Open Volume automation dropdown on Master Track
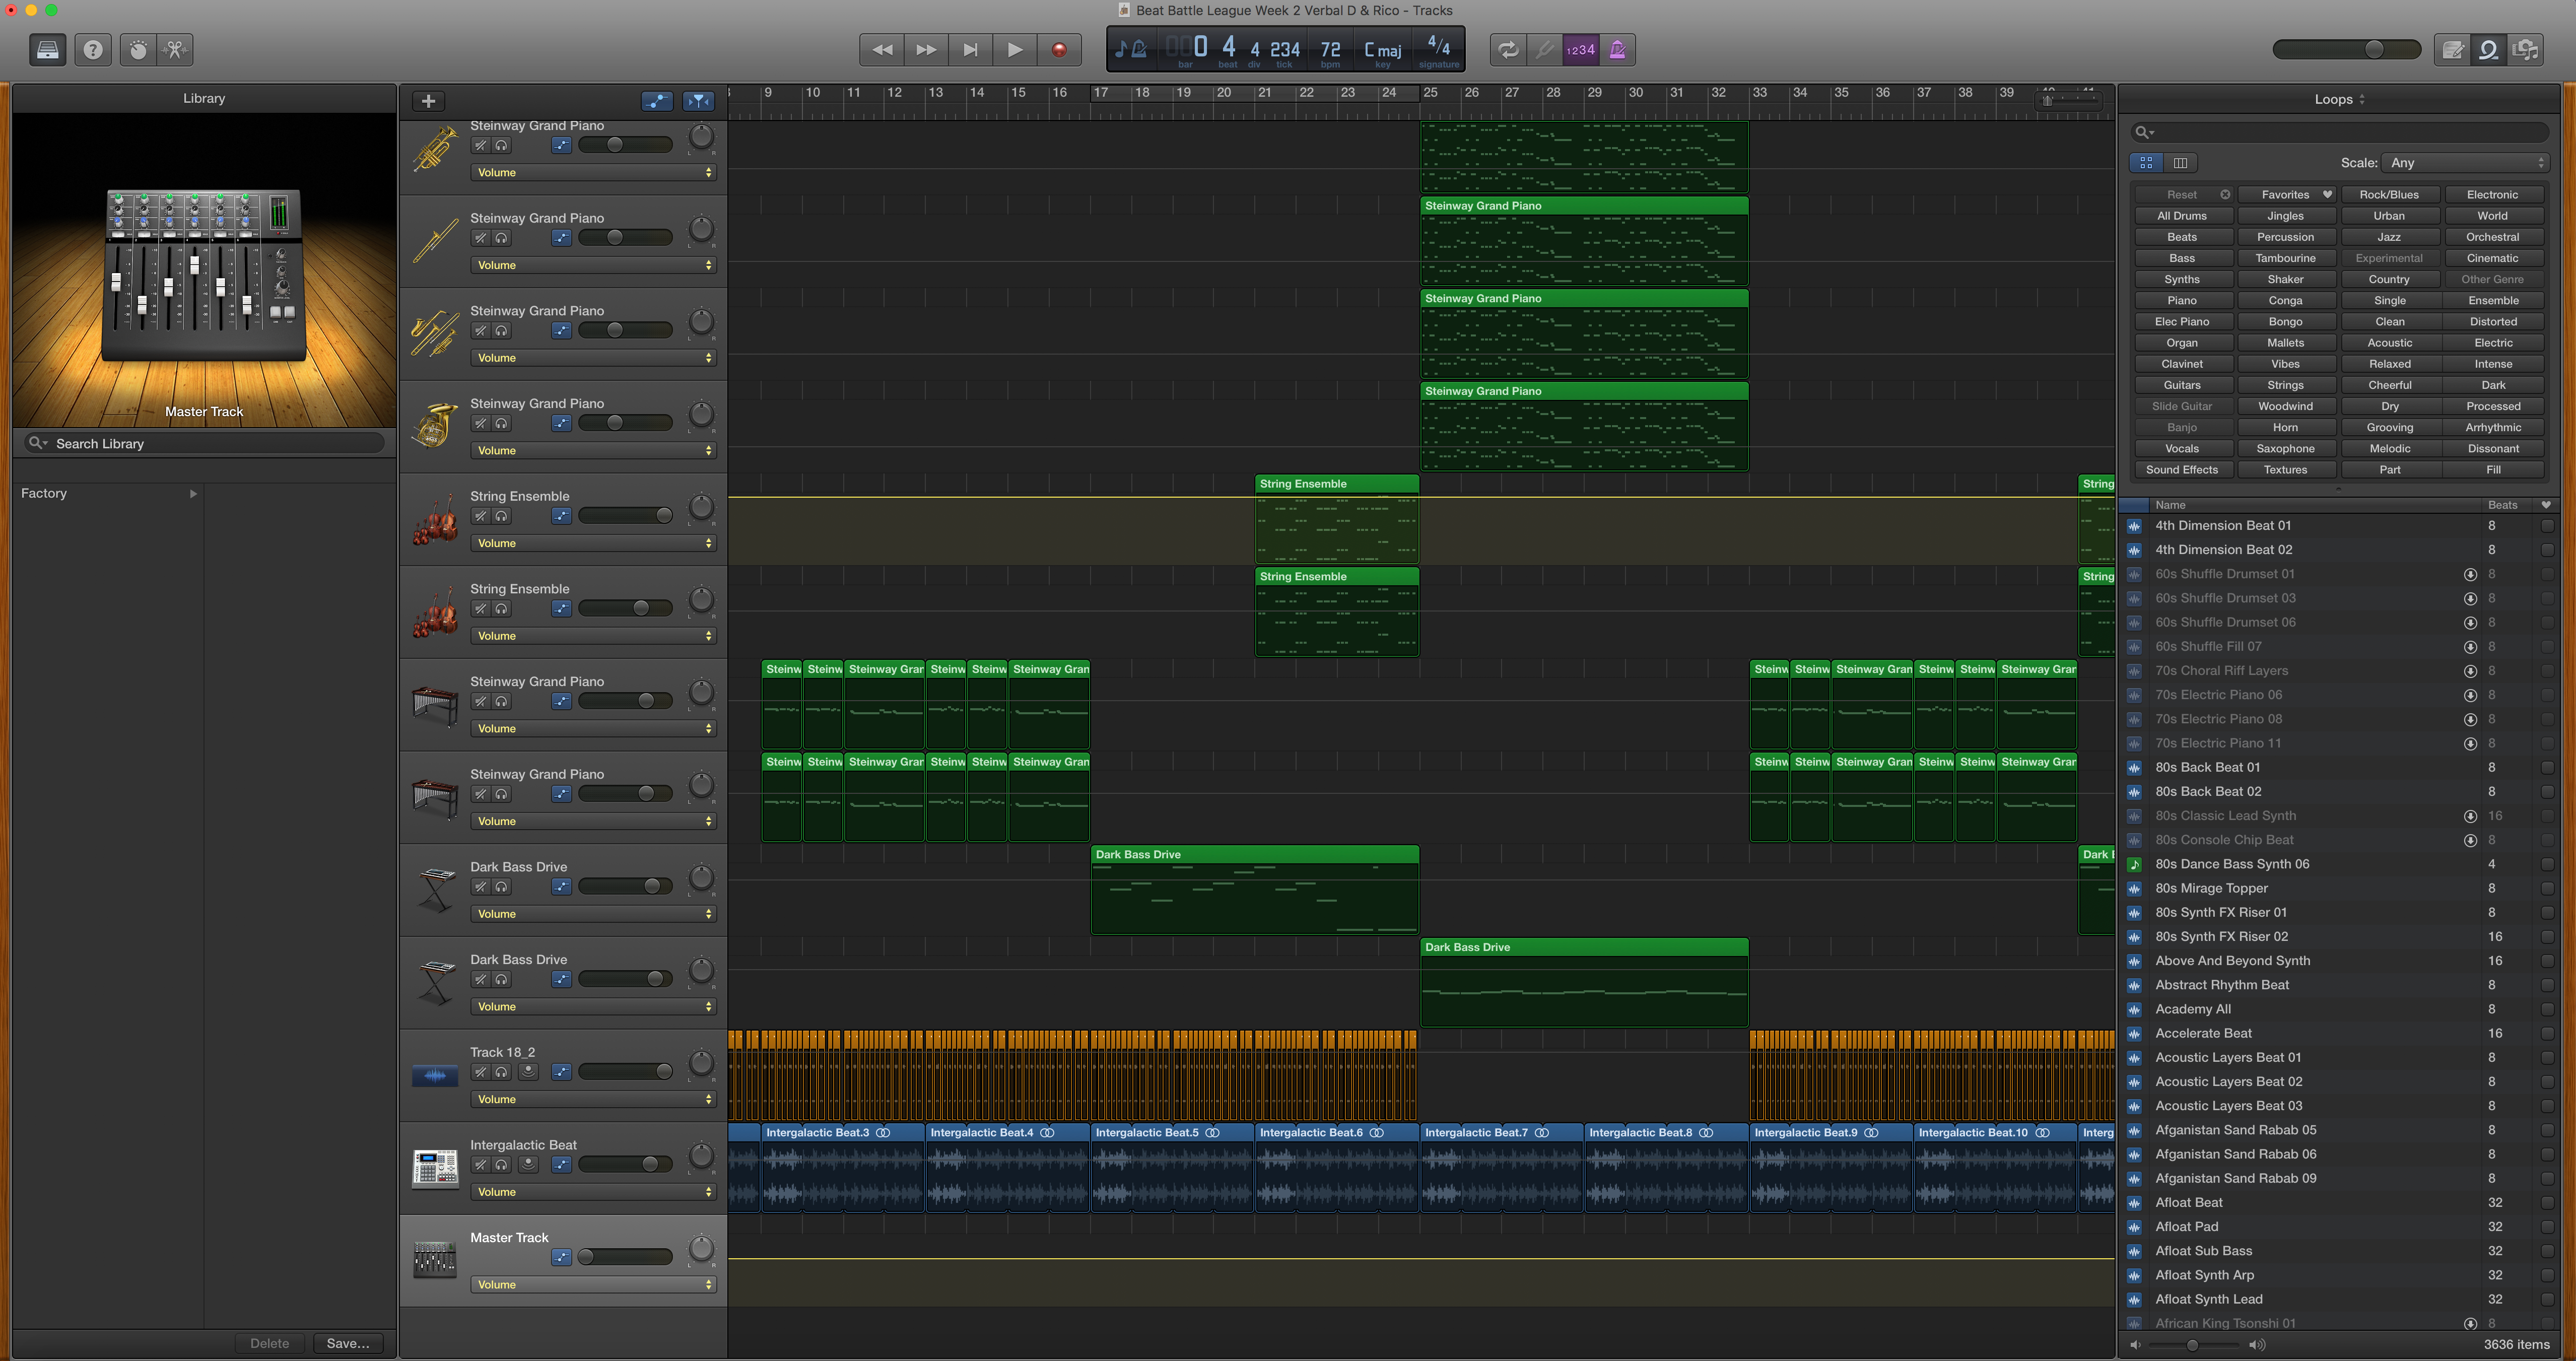 coord(593,1285)
